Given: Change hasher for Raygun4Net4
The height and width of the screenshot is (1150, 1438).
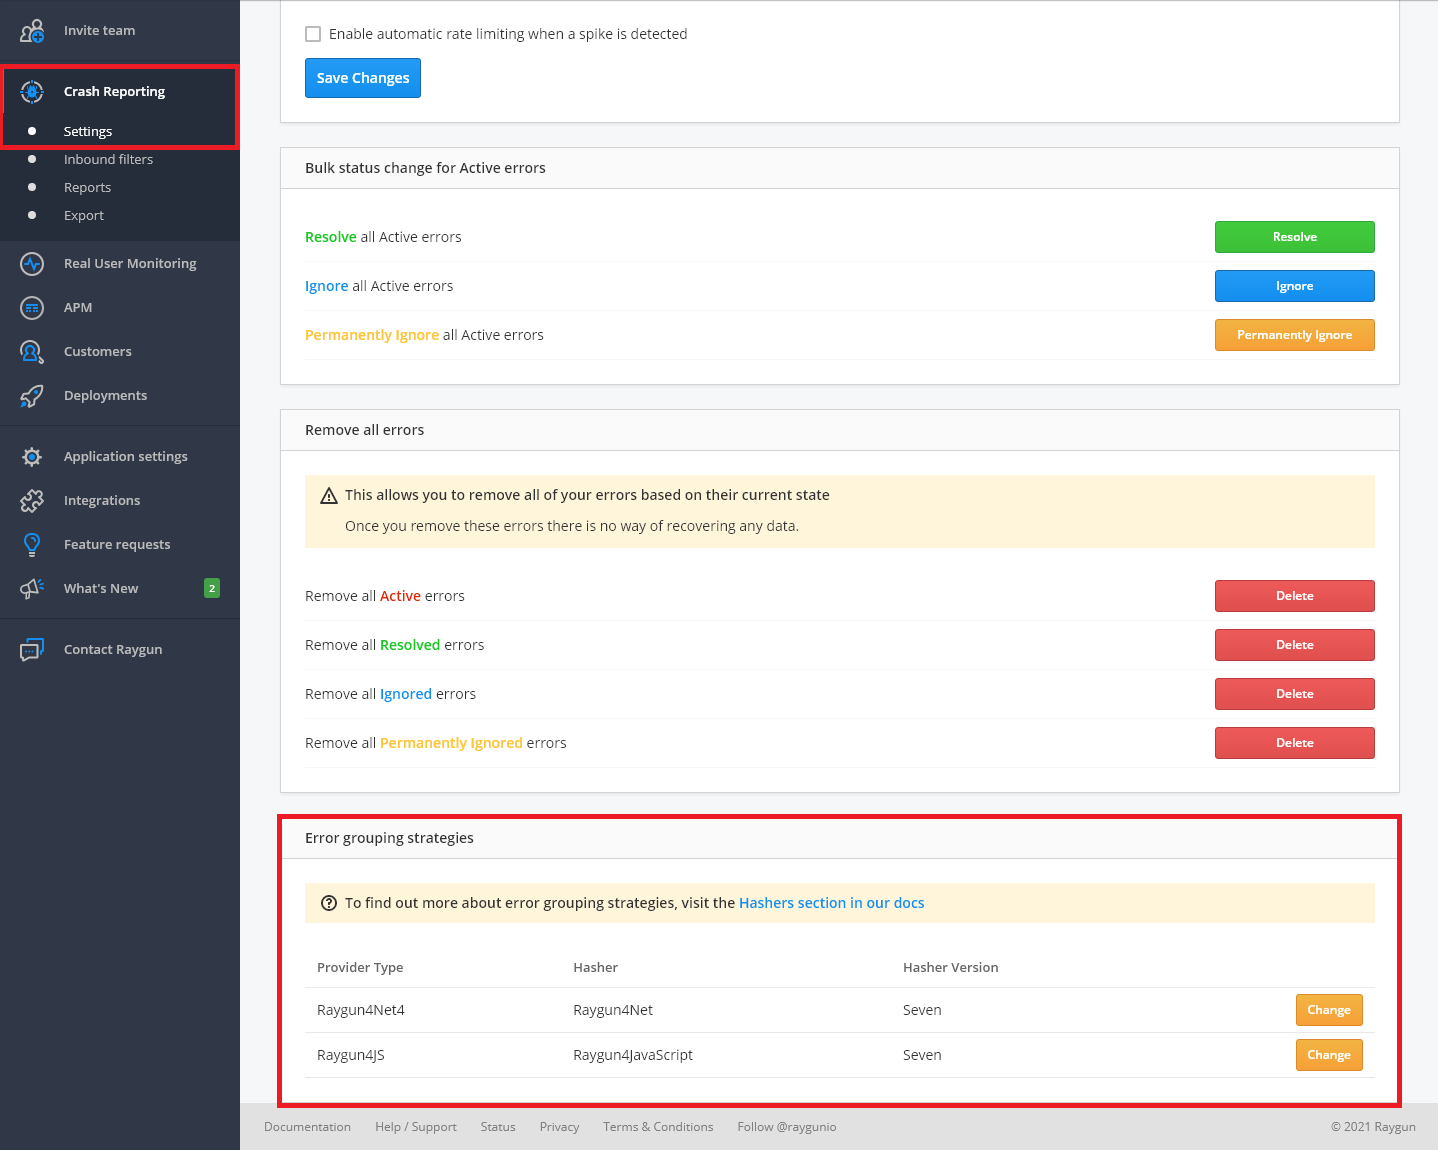Looking at the screenshot, I should click(1329, 1010).
